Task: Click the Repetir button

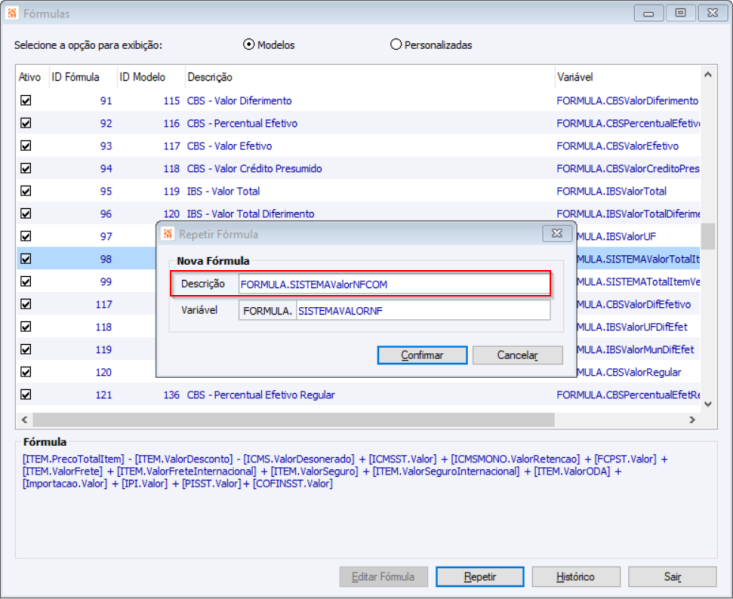Action: [x=480, y=577]
